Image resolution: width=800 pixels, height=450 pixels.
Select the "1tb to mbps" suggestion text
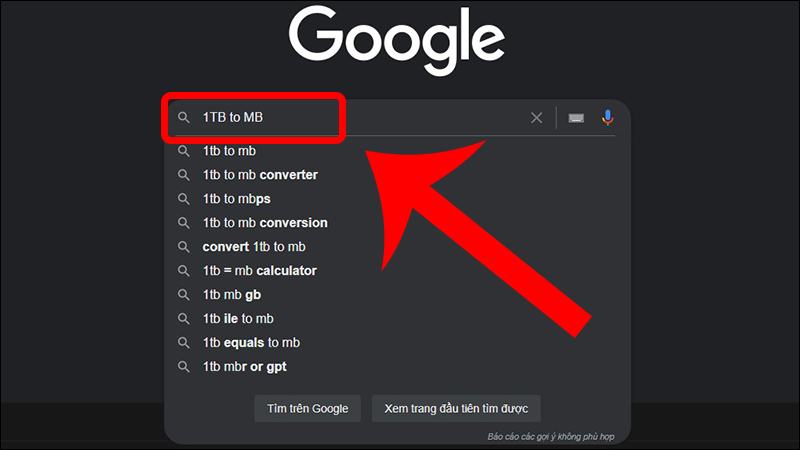point(237,199)
